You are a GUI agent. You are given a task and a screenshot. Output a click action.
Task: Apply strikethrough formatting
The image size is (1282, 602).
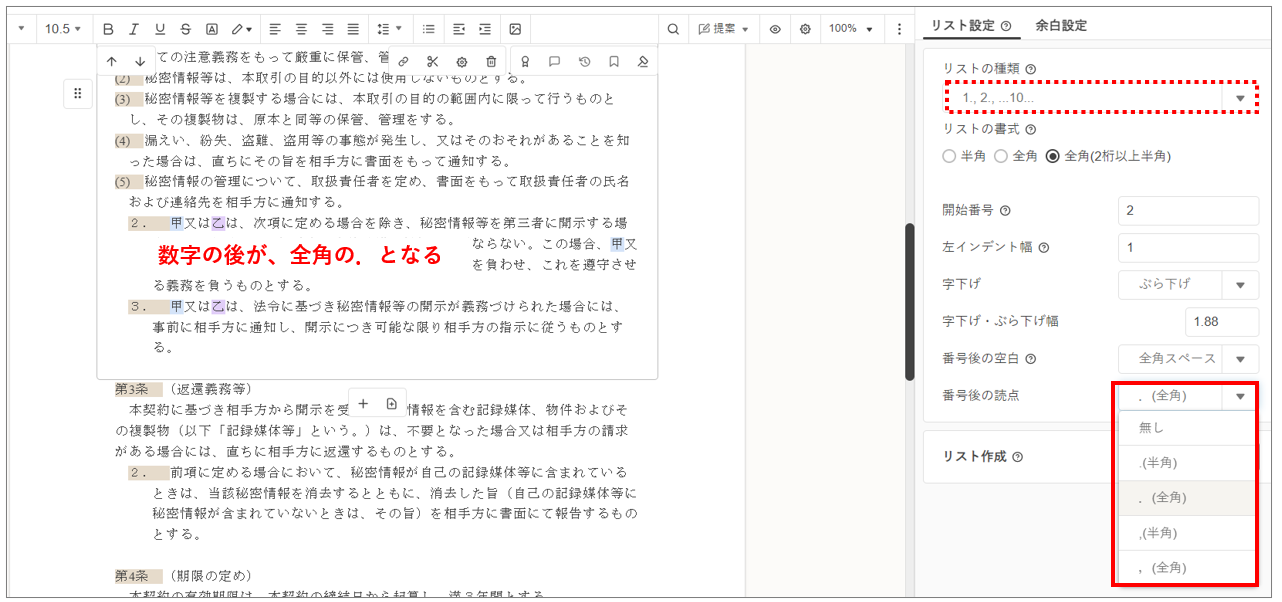click(x=186, y=29)
